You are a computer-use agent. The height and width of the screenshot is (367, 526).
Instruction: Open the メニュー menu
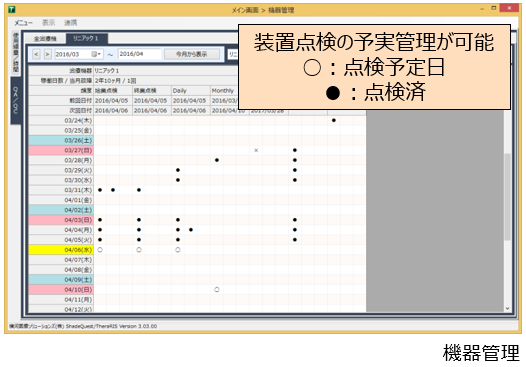click(23, 23)
